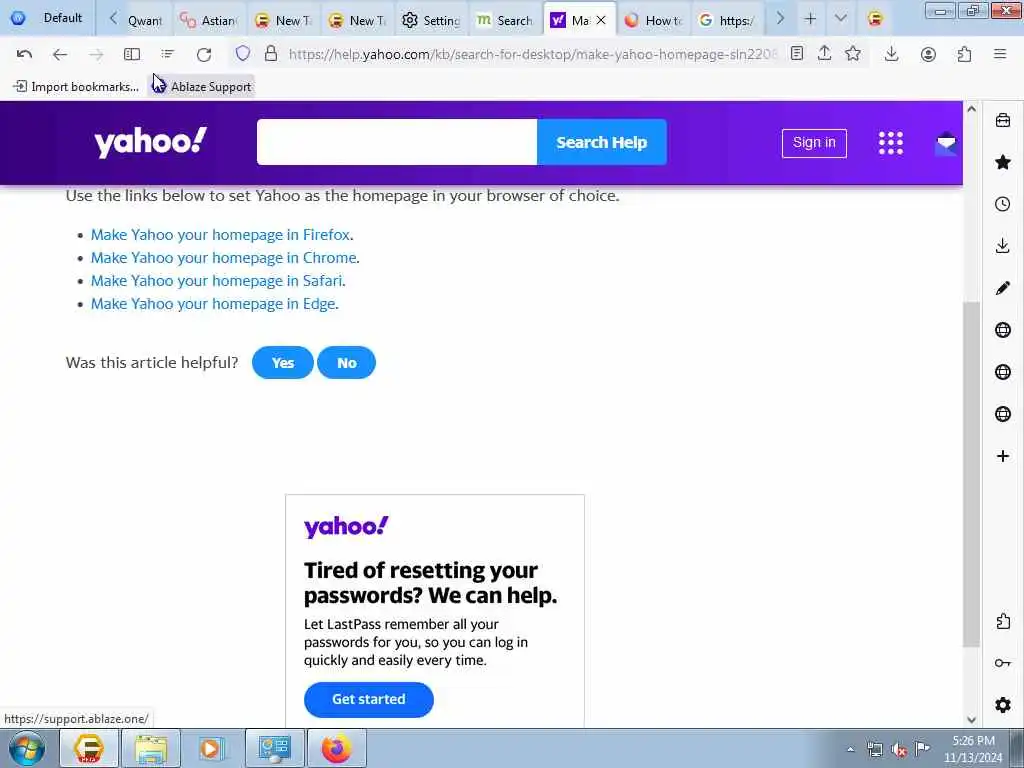Switch to the Settings tab
1024x768 pixels.
tap(432, 20)
